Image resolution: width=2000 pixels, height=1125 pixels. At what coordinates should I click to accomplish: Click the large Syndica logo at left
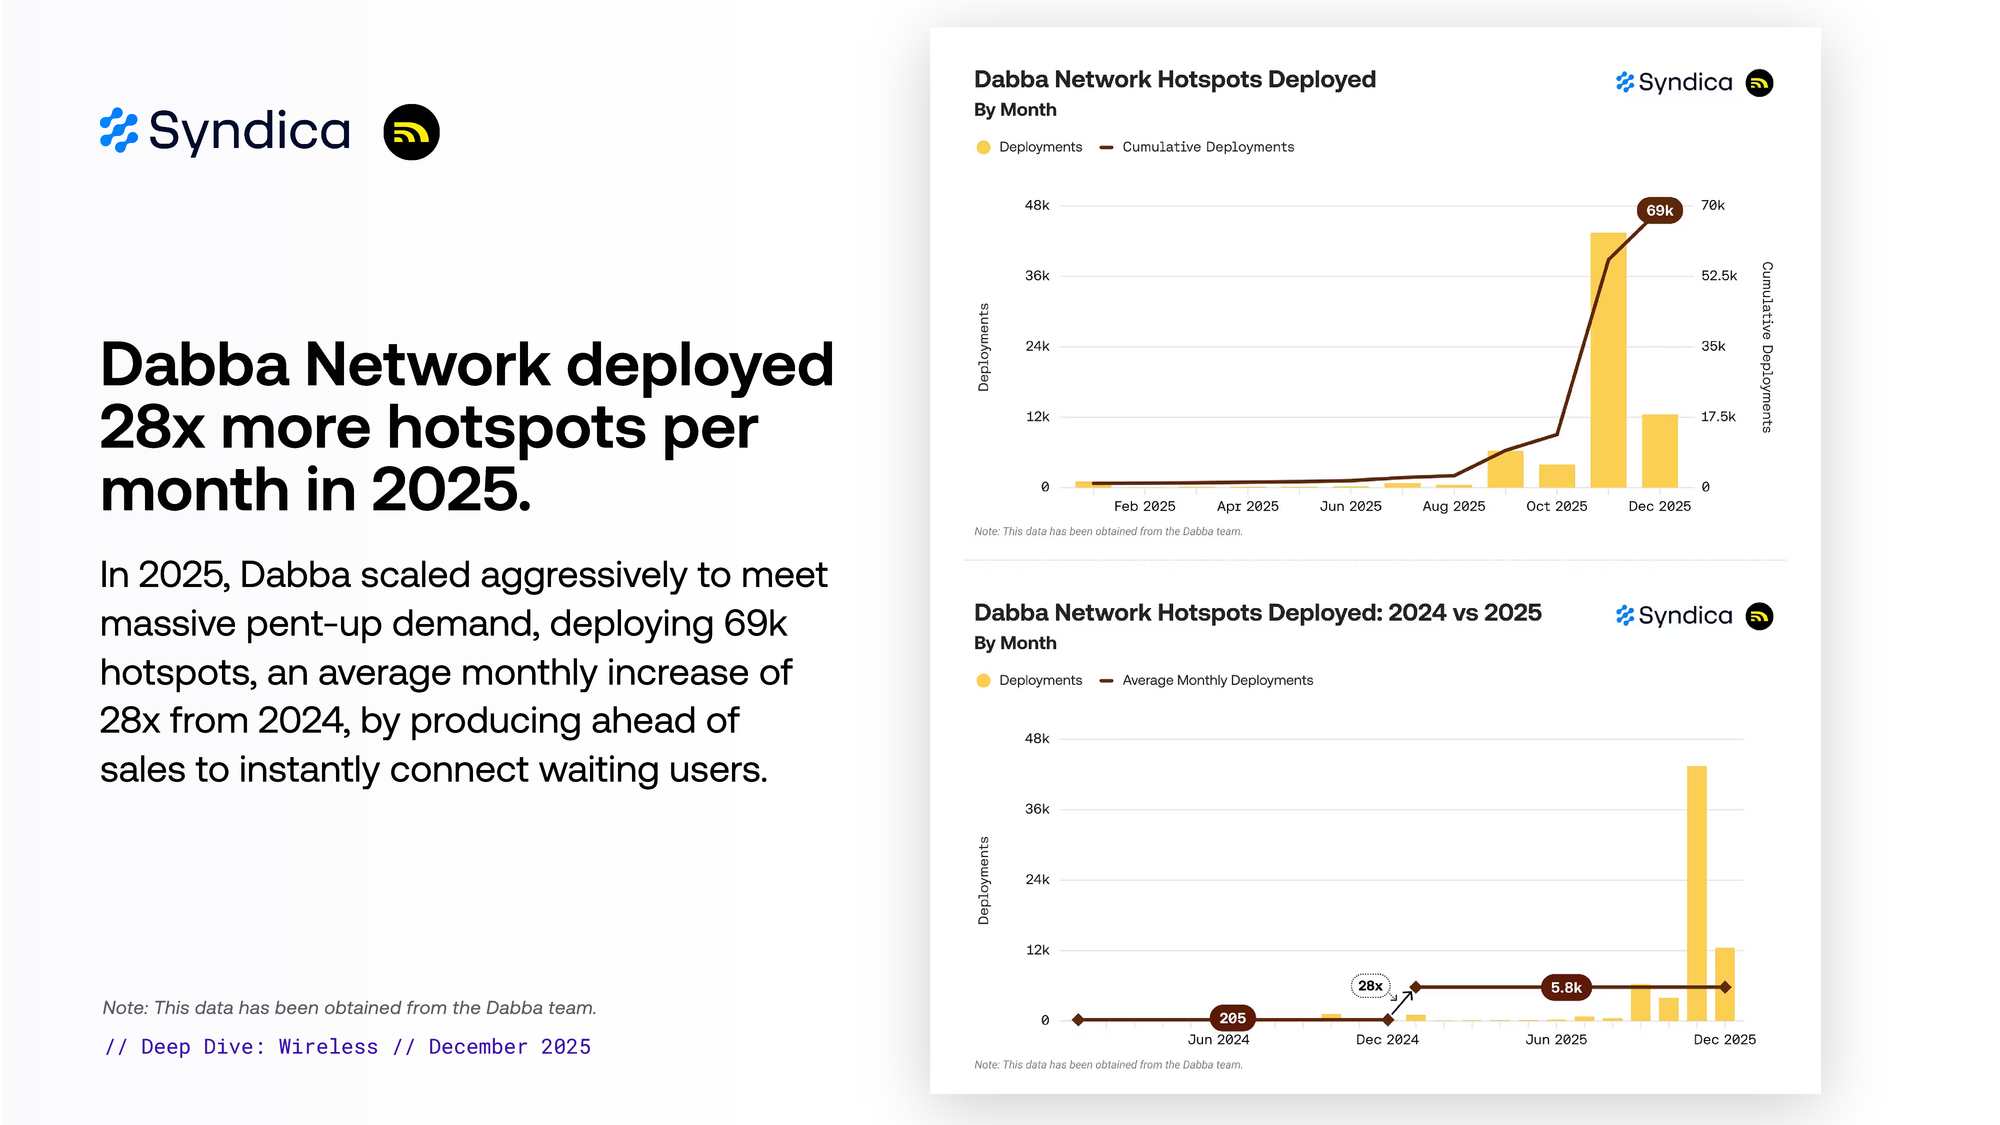click(x=226, y=131)
